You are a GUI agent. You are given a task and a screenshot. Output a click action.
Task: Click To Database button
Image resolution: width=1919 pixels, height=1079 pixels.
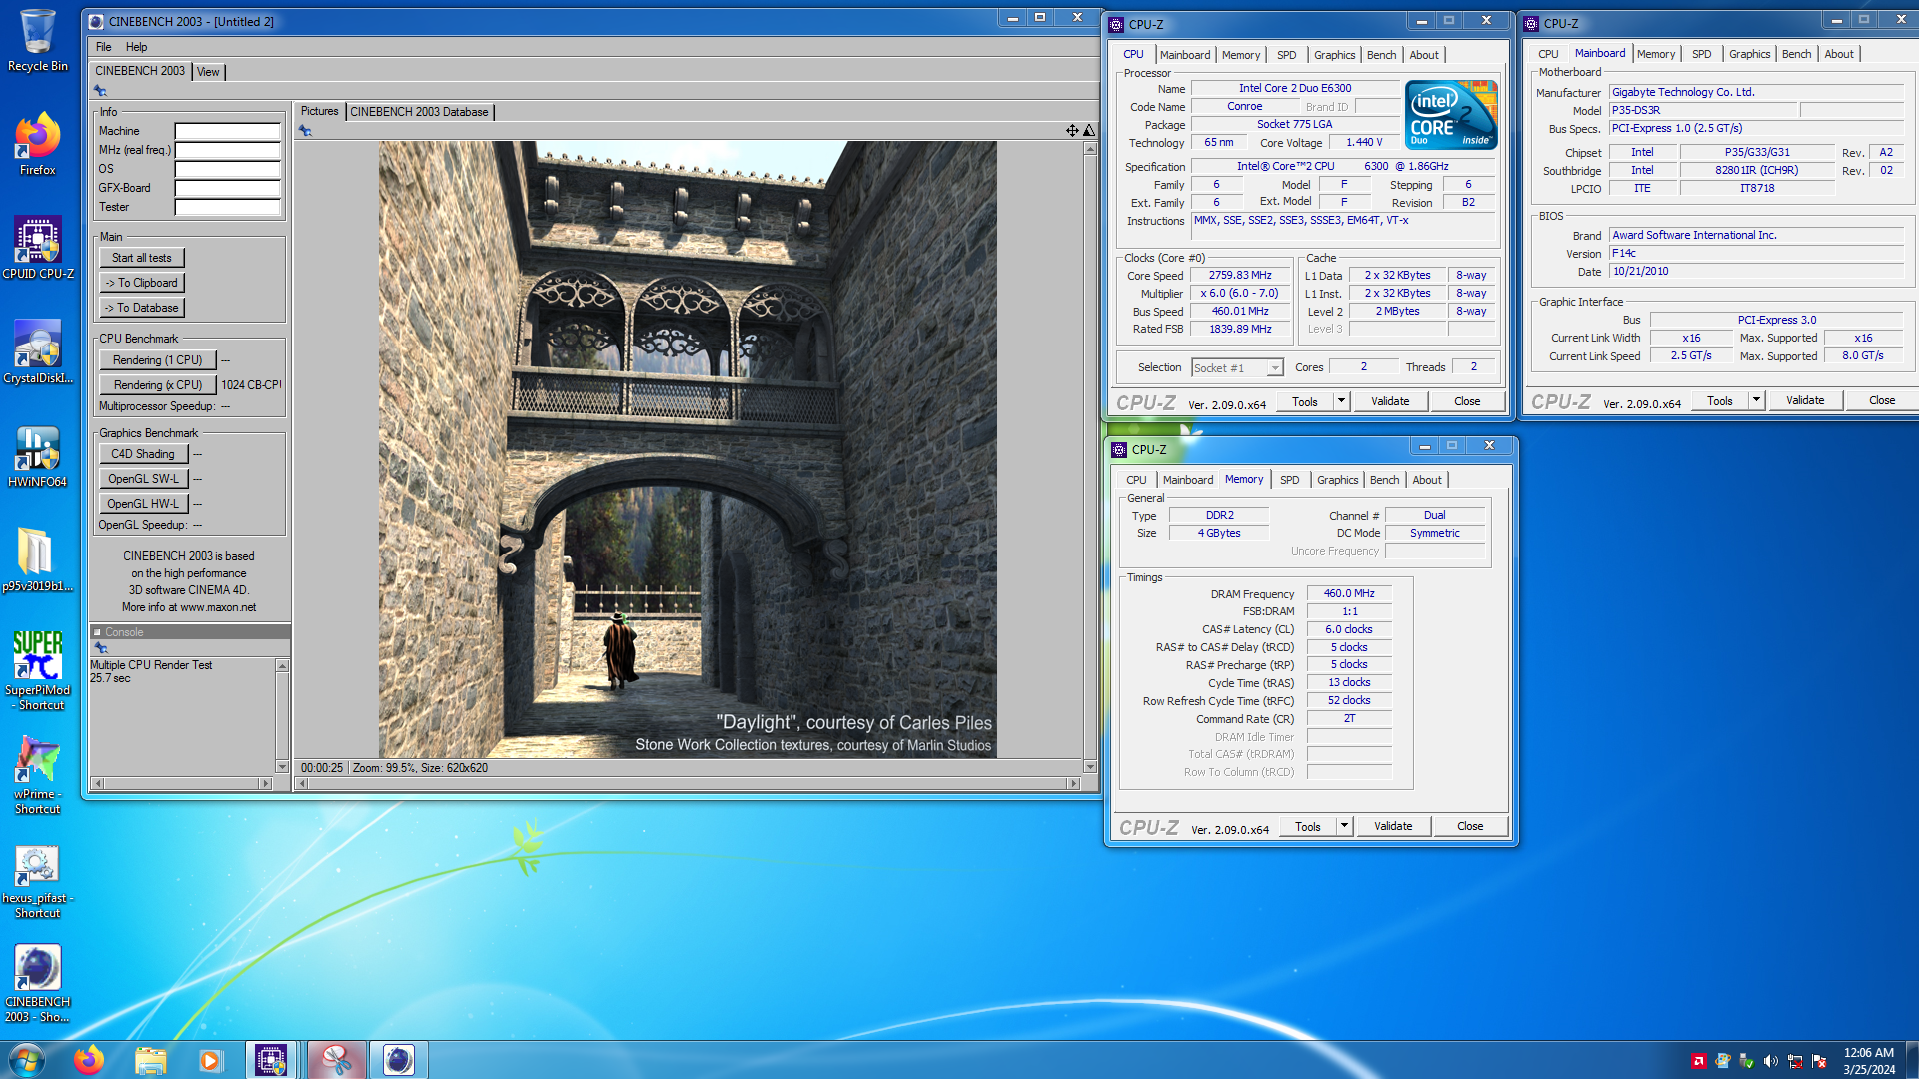[x=141, y=308]
